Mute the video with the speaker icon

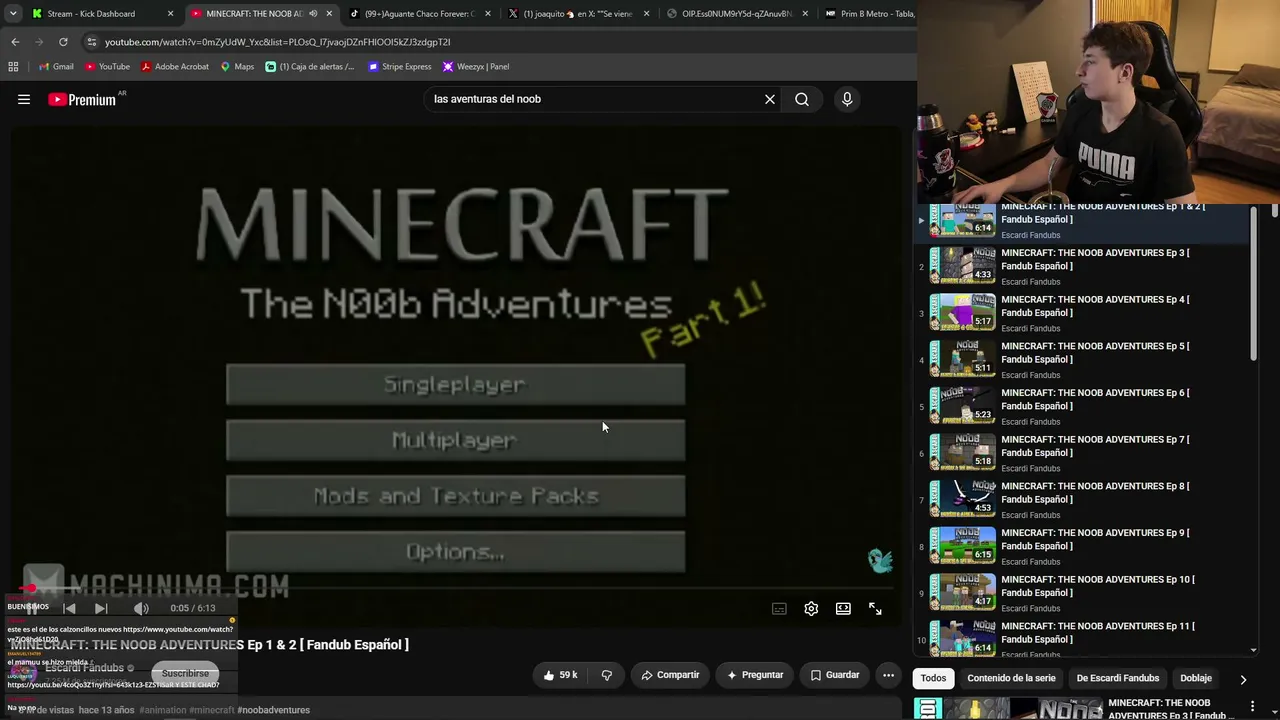tap(141, 608)
